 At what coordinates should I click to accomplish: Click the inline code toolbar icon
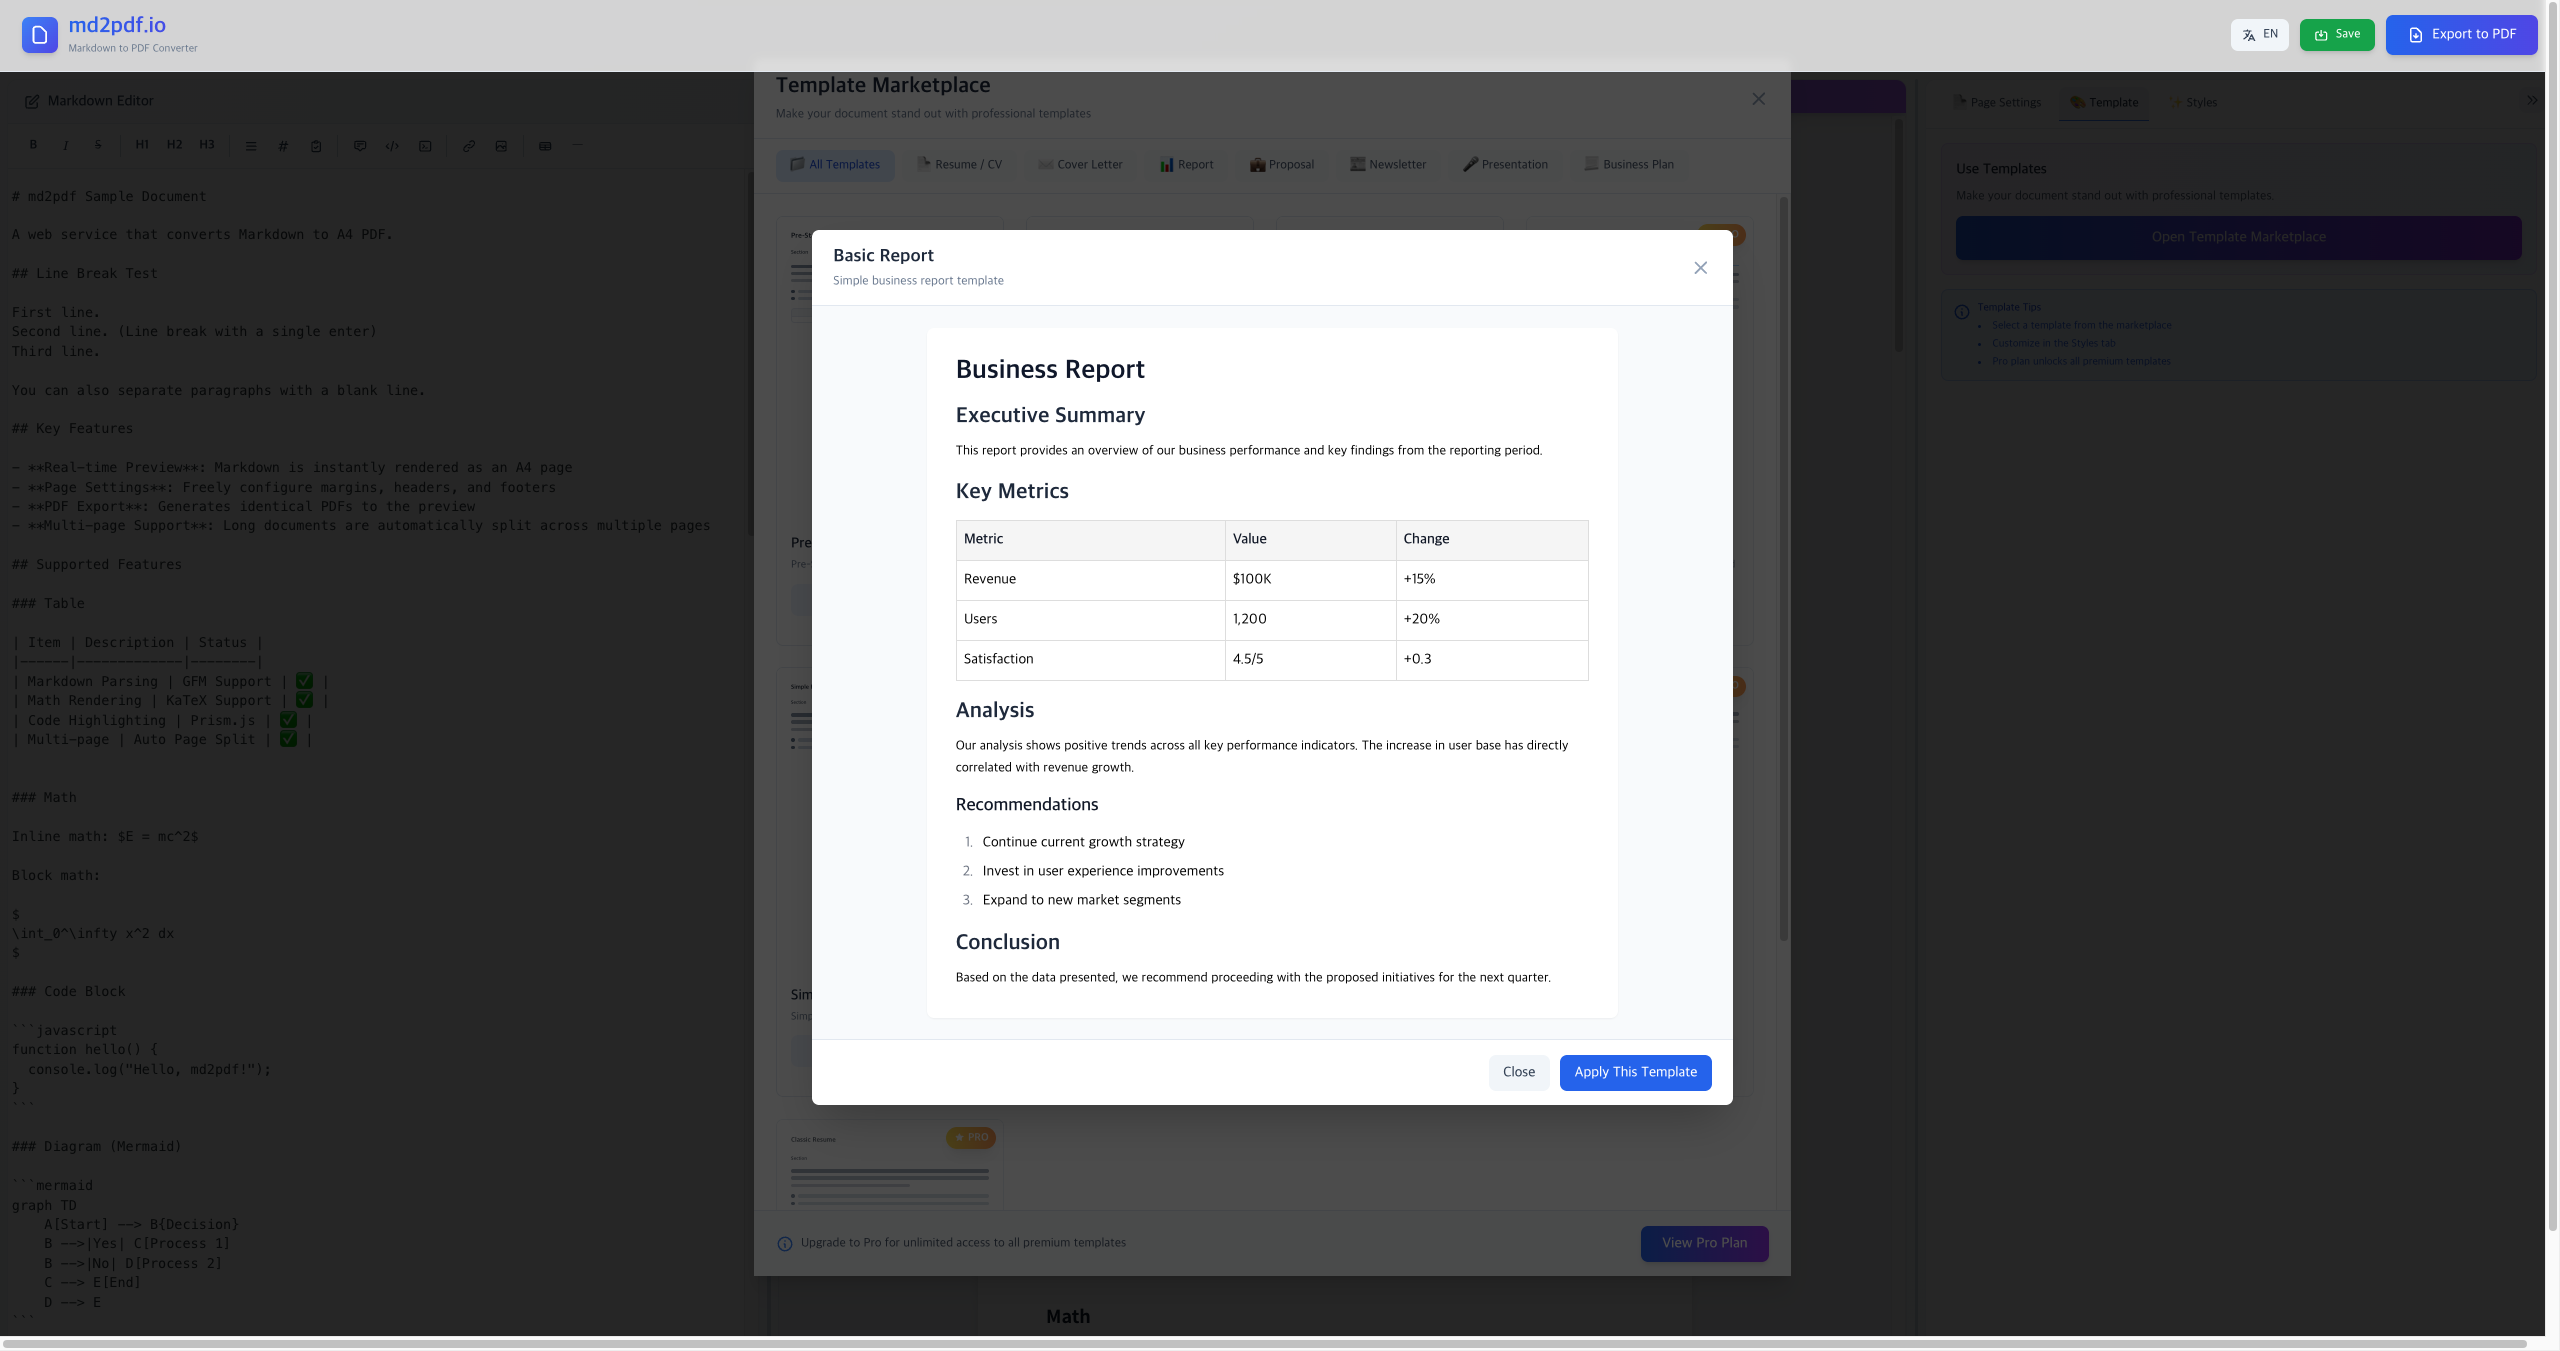[x=392, y=146]
